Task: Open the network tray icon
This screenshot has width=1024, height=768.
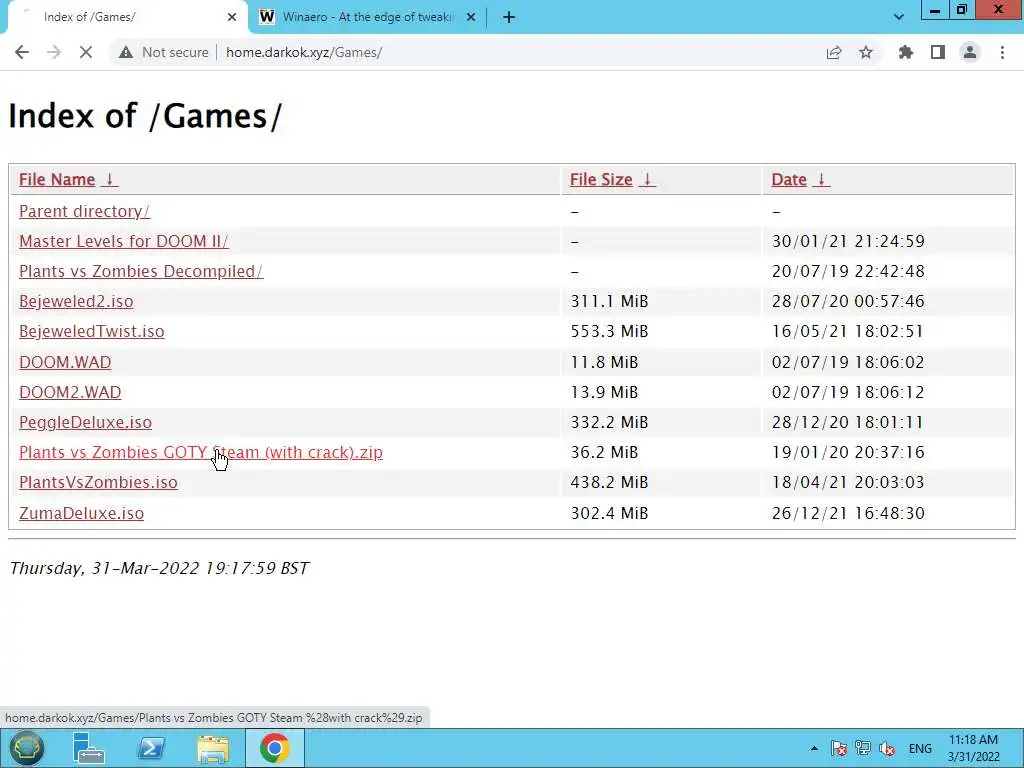Action: coord(863,748)
